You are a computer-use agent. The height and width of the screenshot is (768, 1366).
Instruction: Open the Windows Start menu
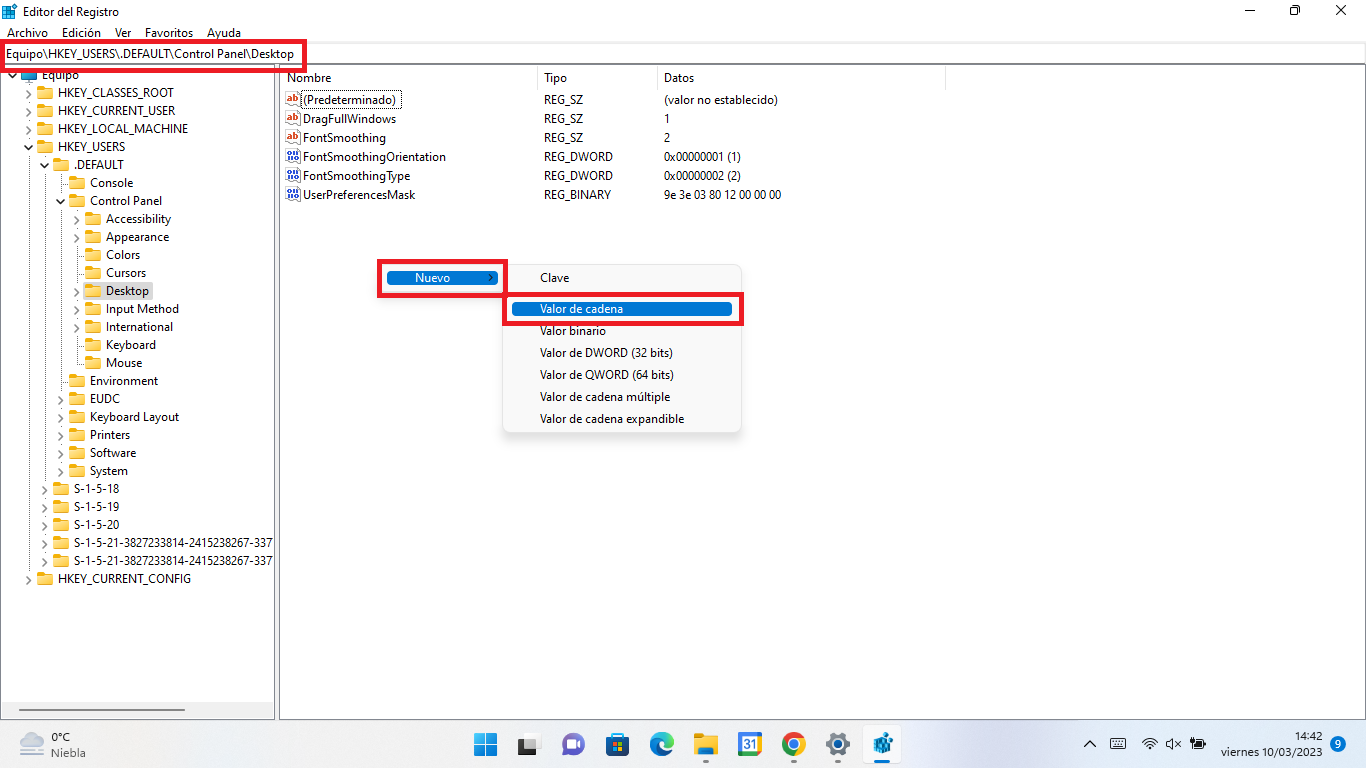[x=485, y=744]
